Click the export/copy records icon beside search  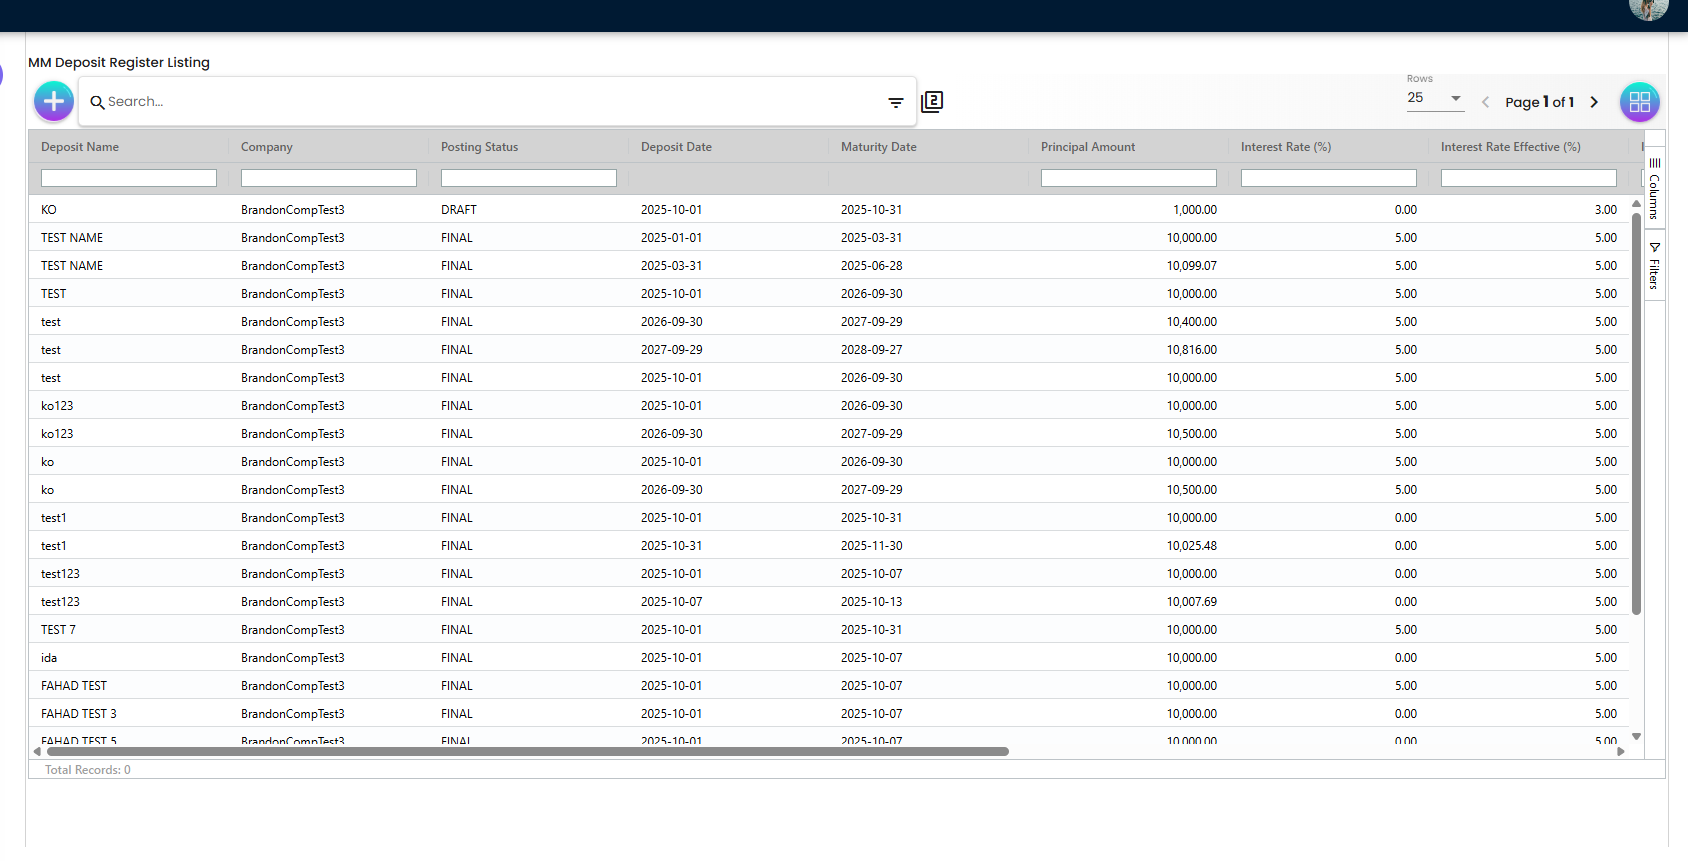[932, 101]
